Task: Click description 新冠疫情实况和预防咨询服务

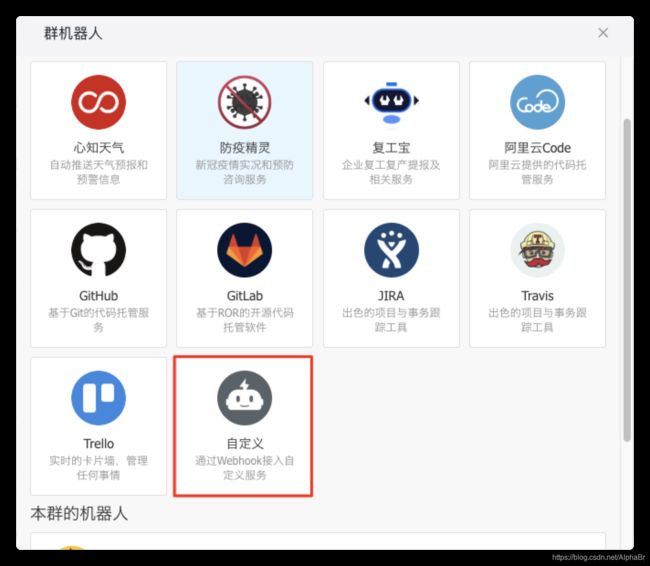Action: pyautogui.click(x=245, y=172)
